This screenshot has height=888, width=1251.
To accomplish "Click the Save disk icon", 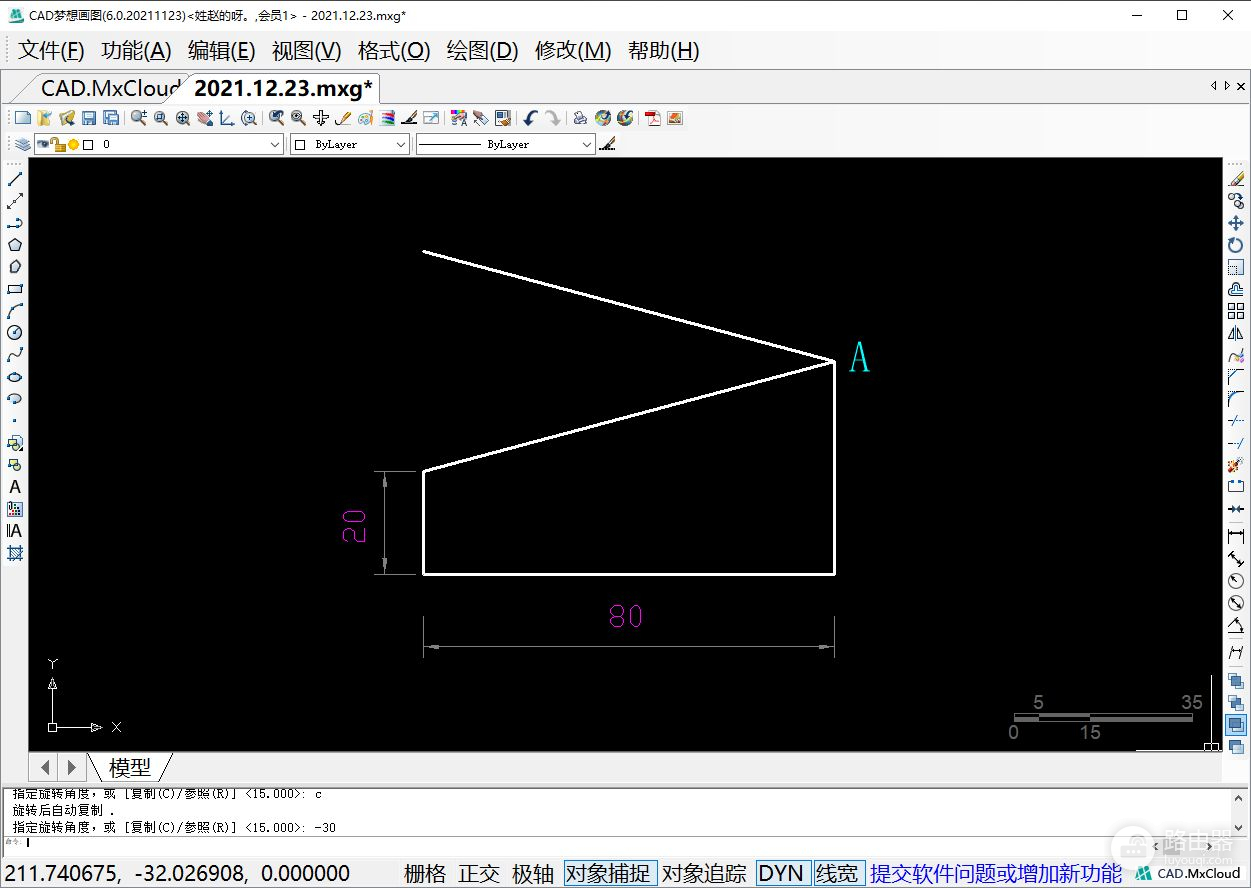I will (x=89, y=118).
